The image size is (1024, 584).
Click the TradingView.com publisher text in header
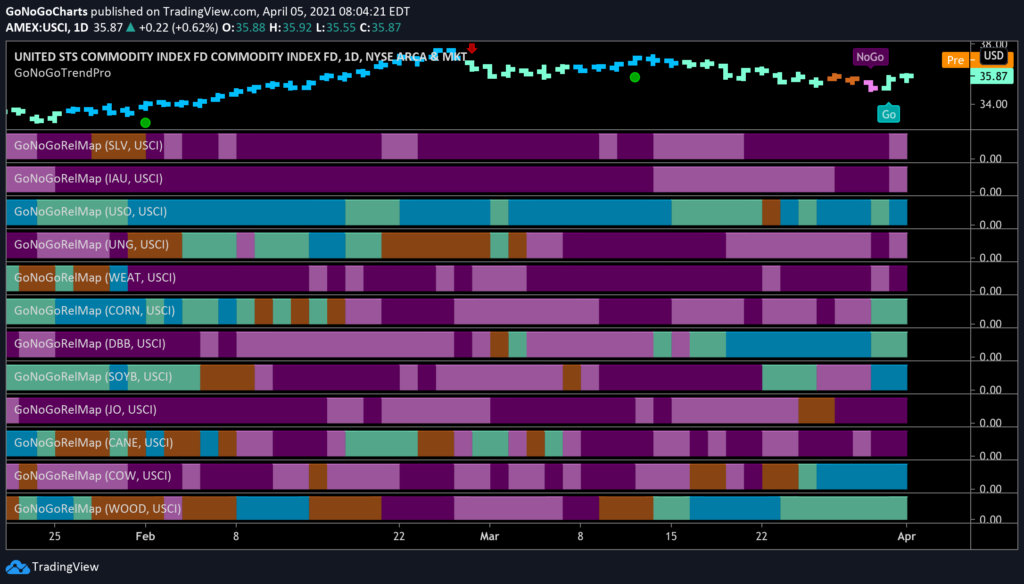click(x=209, y=12)
